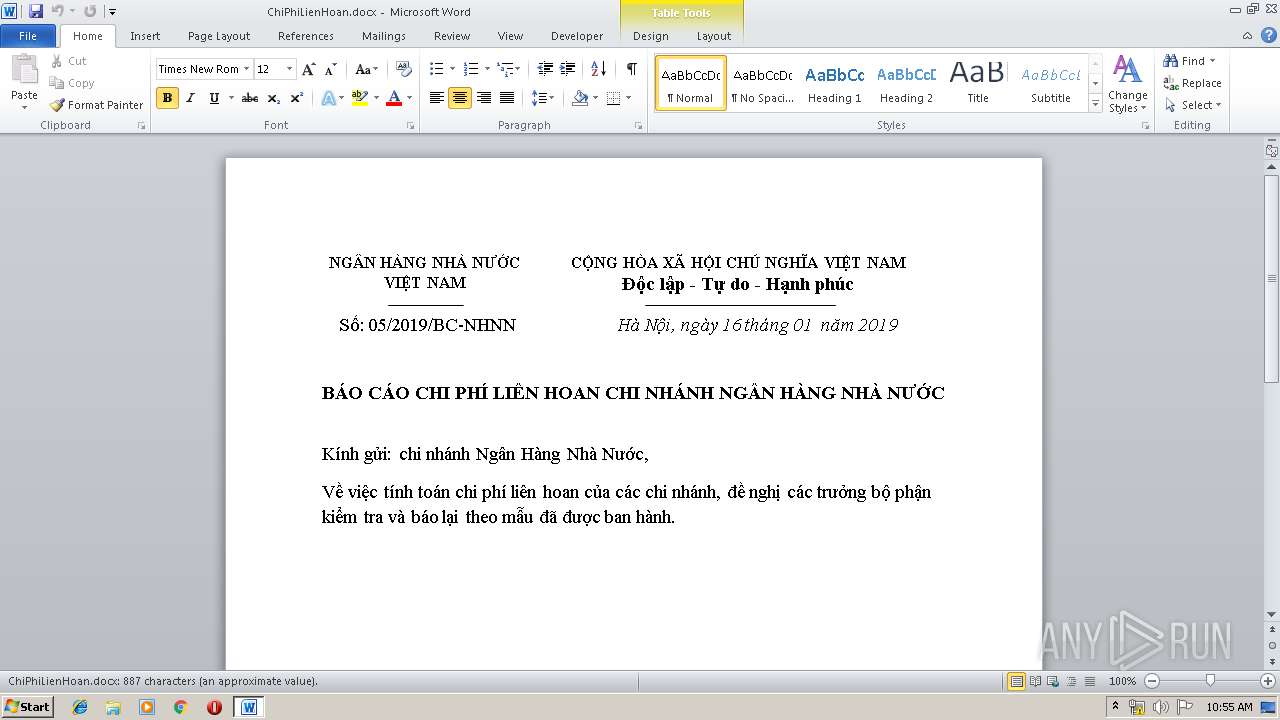1280x720 pixels.
Task: Apply the Title style
Action: (978, 83)
